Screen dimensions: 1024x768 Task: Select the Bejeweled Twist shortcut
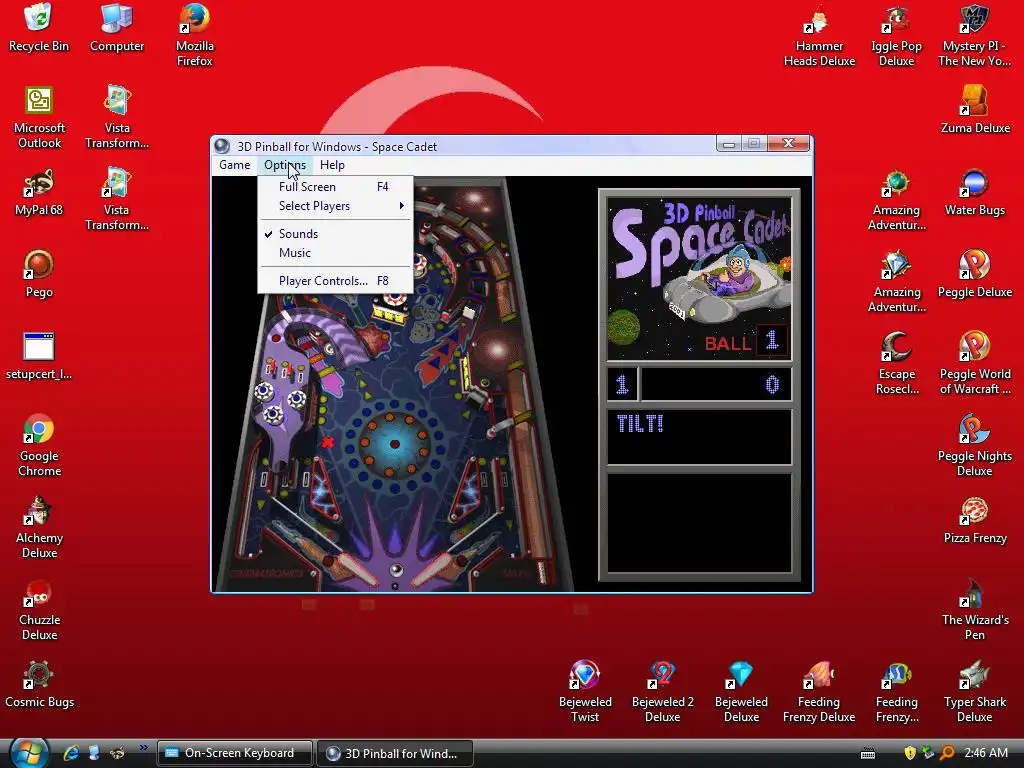click(x=584, y=691)
